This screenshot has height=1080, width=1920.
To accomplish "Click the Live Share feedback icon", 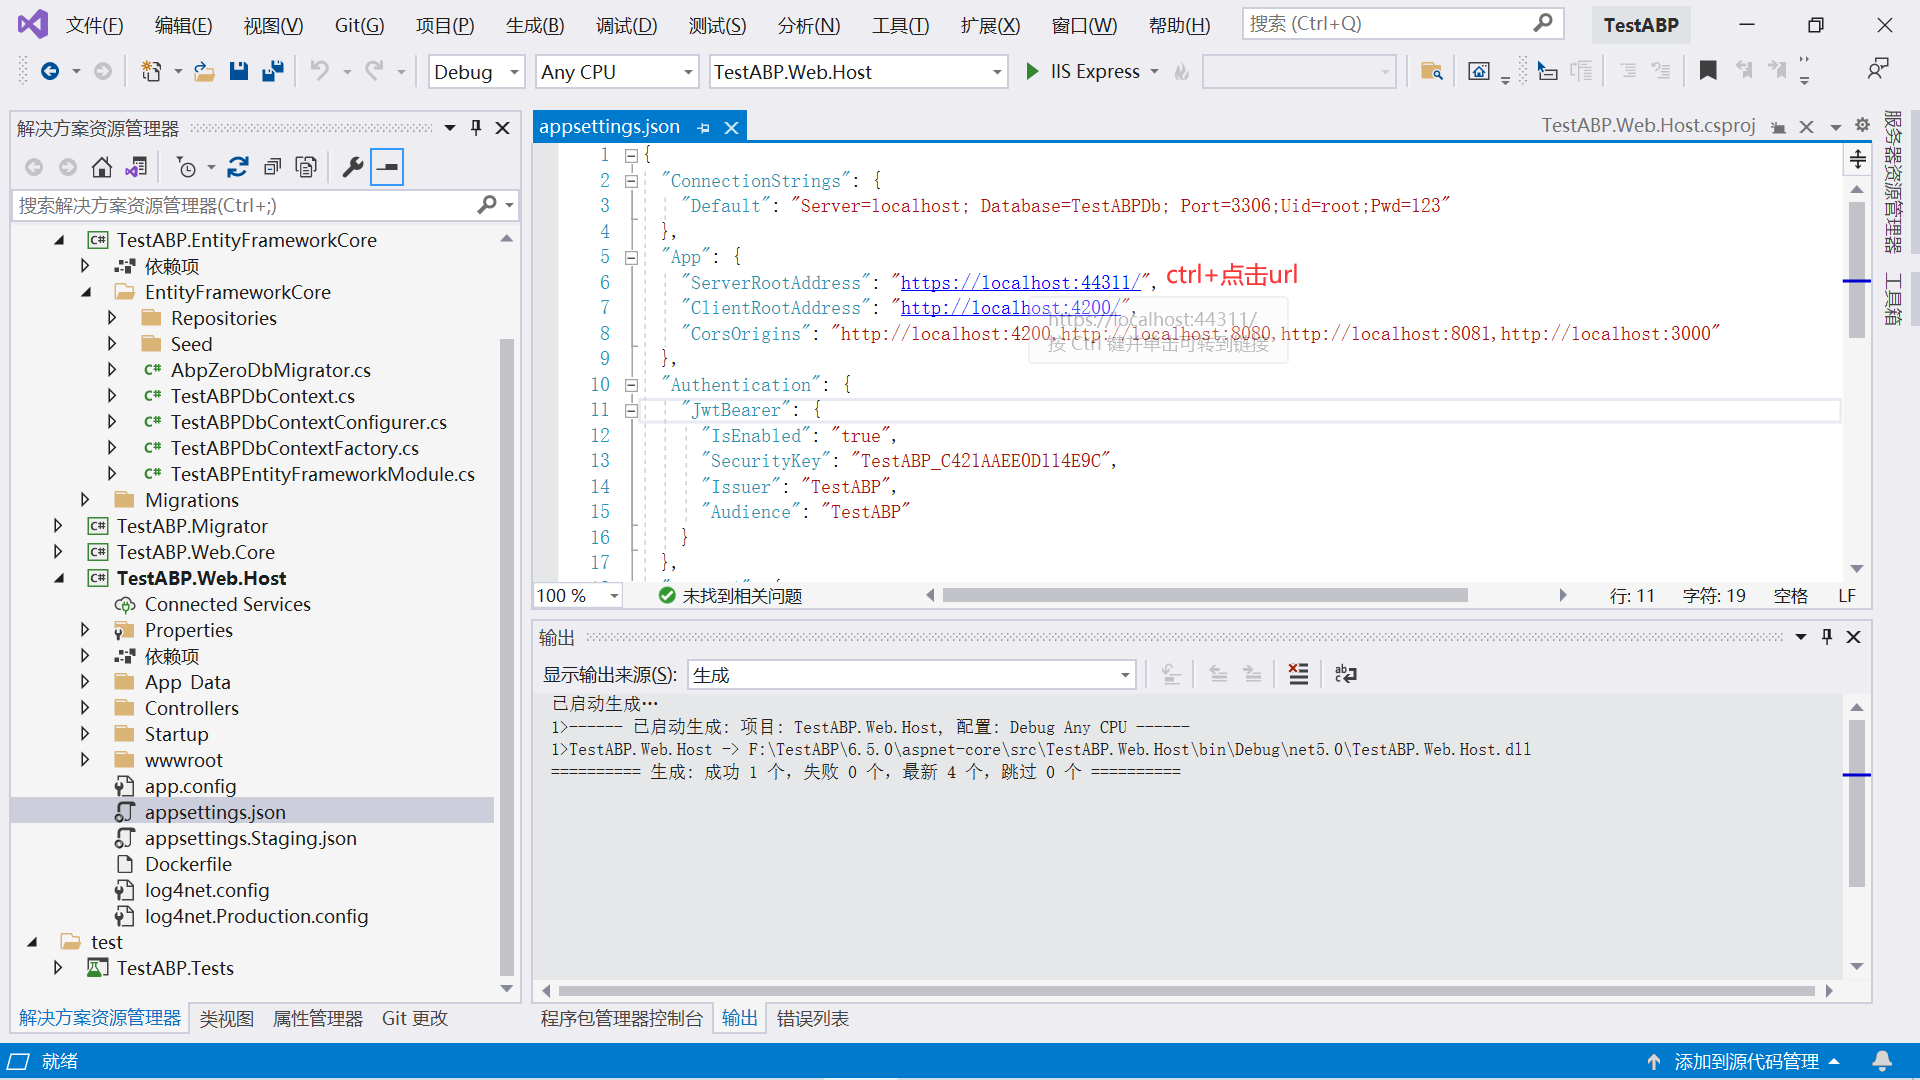I will click(x=1877, y=69).
